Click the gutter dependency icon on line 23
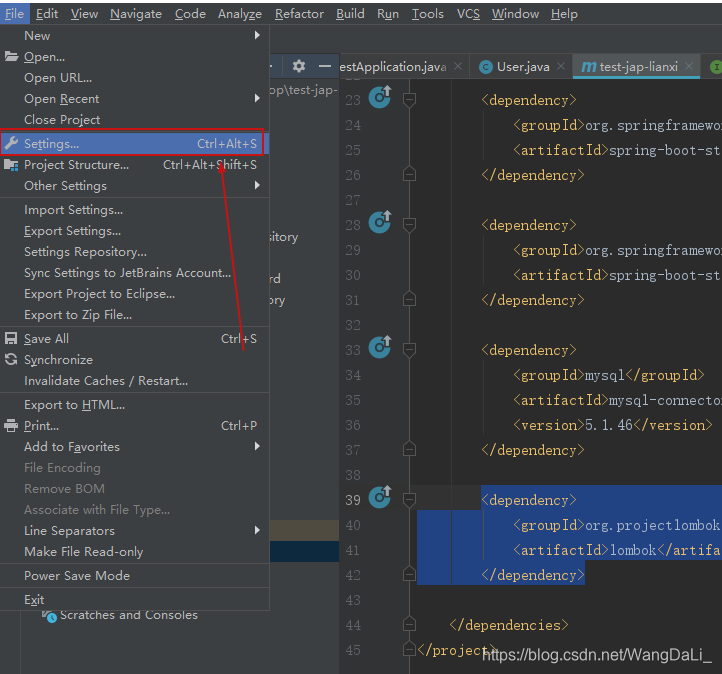Image resolution: width=722 pixels, height=674 pixels. click(x=380, y=97)
